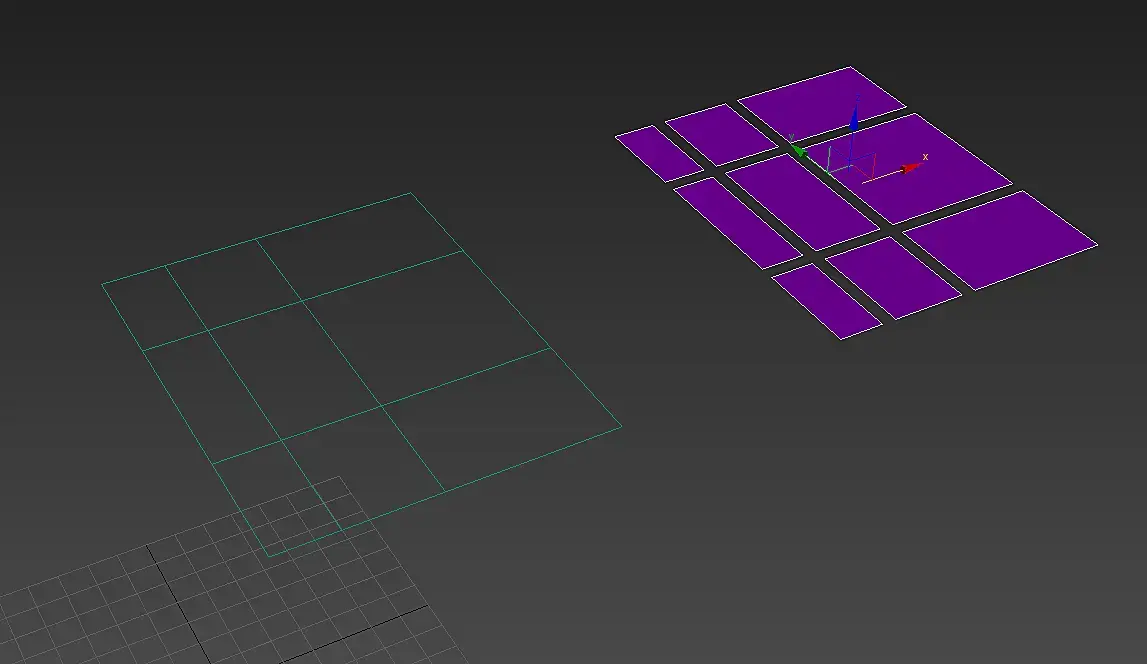Click the wireframe plane's rightmost corner vertex
This screenshot has height=664, width=1147.
coord(622,426)
